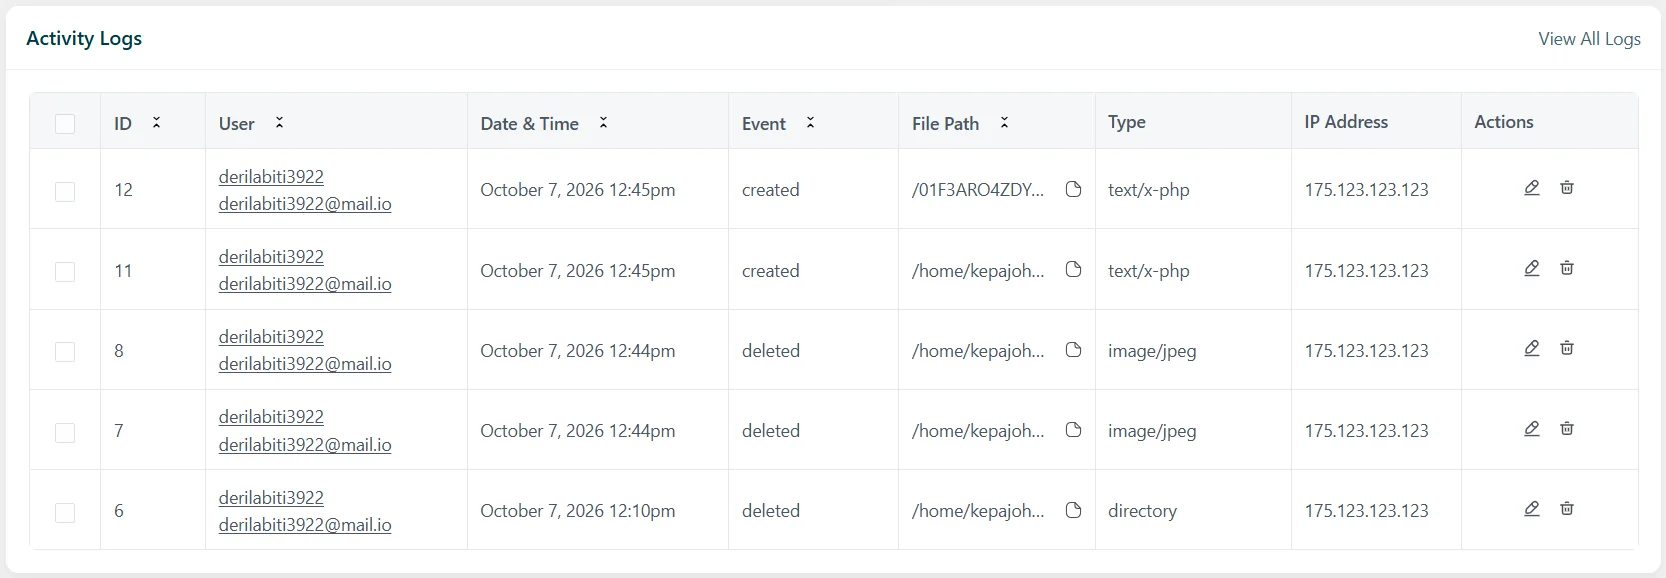Click date 'October 7, 2026 12:10pm'

577,510
